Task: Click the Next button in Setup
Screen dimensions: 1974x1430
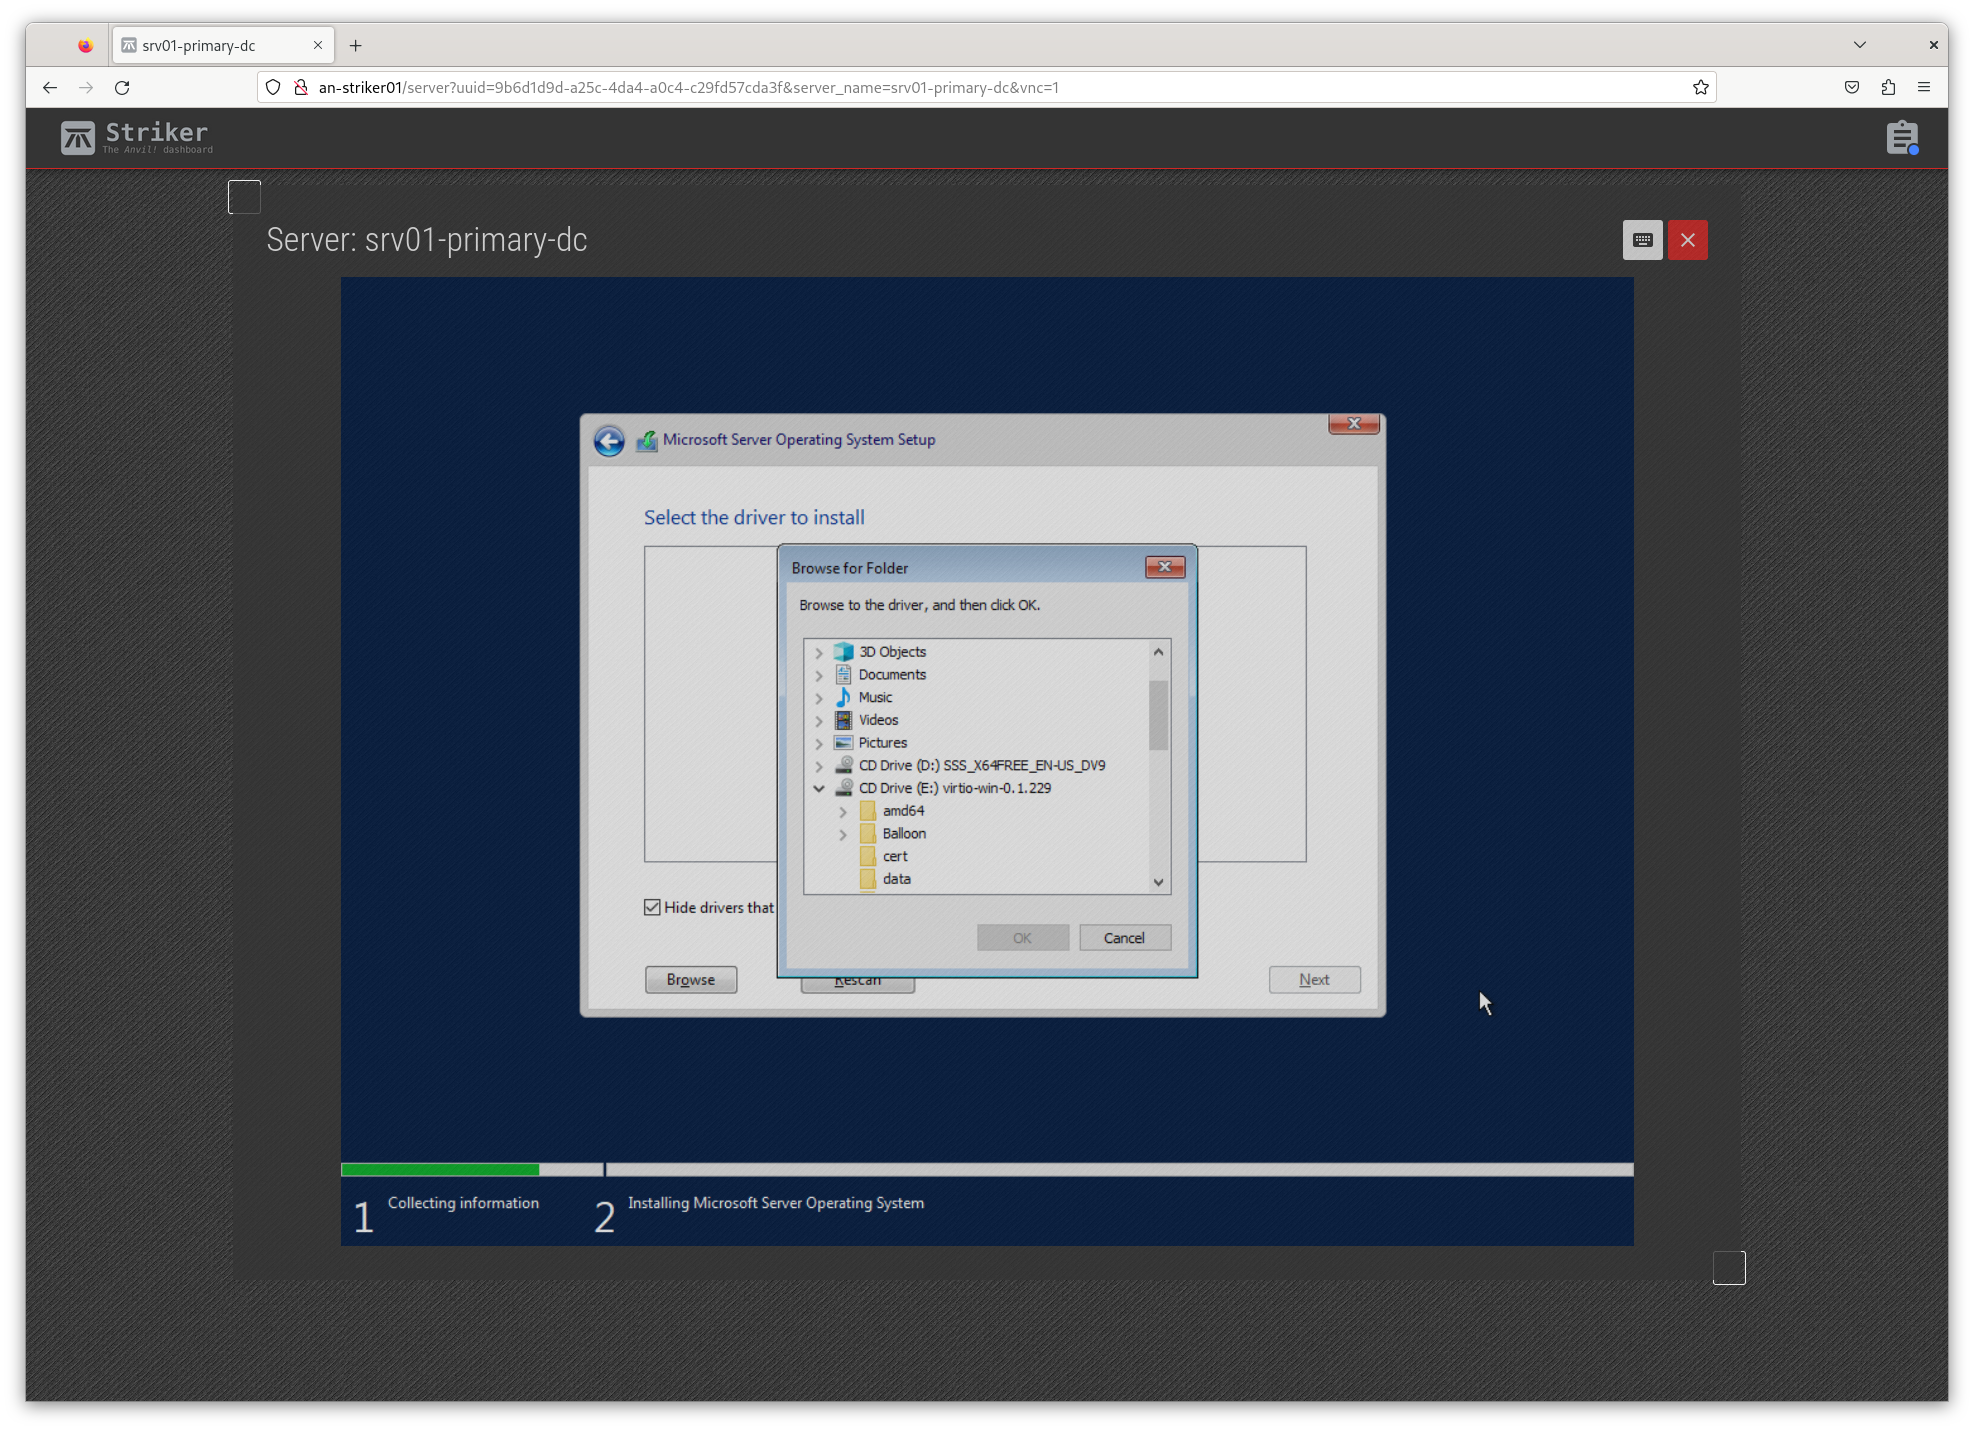Action: [x=1314, y=980]
